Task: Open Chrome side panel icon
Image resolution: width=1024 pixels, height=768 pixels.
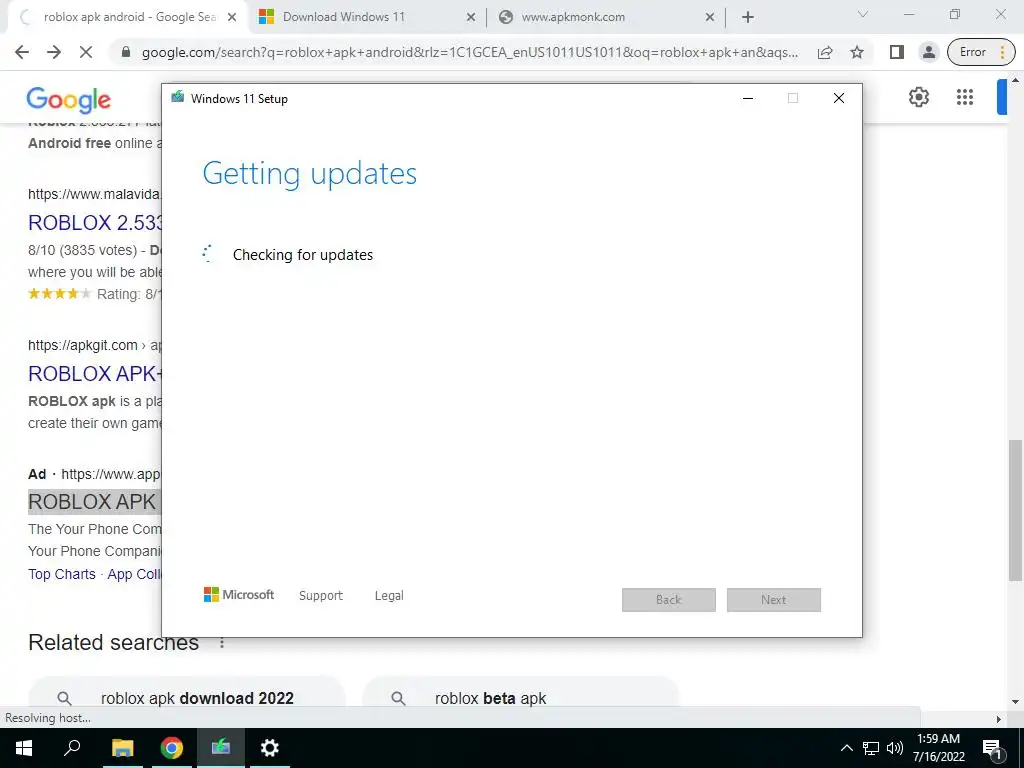Action: point(897,52)
